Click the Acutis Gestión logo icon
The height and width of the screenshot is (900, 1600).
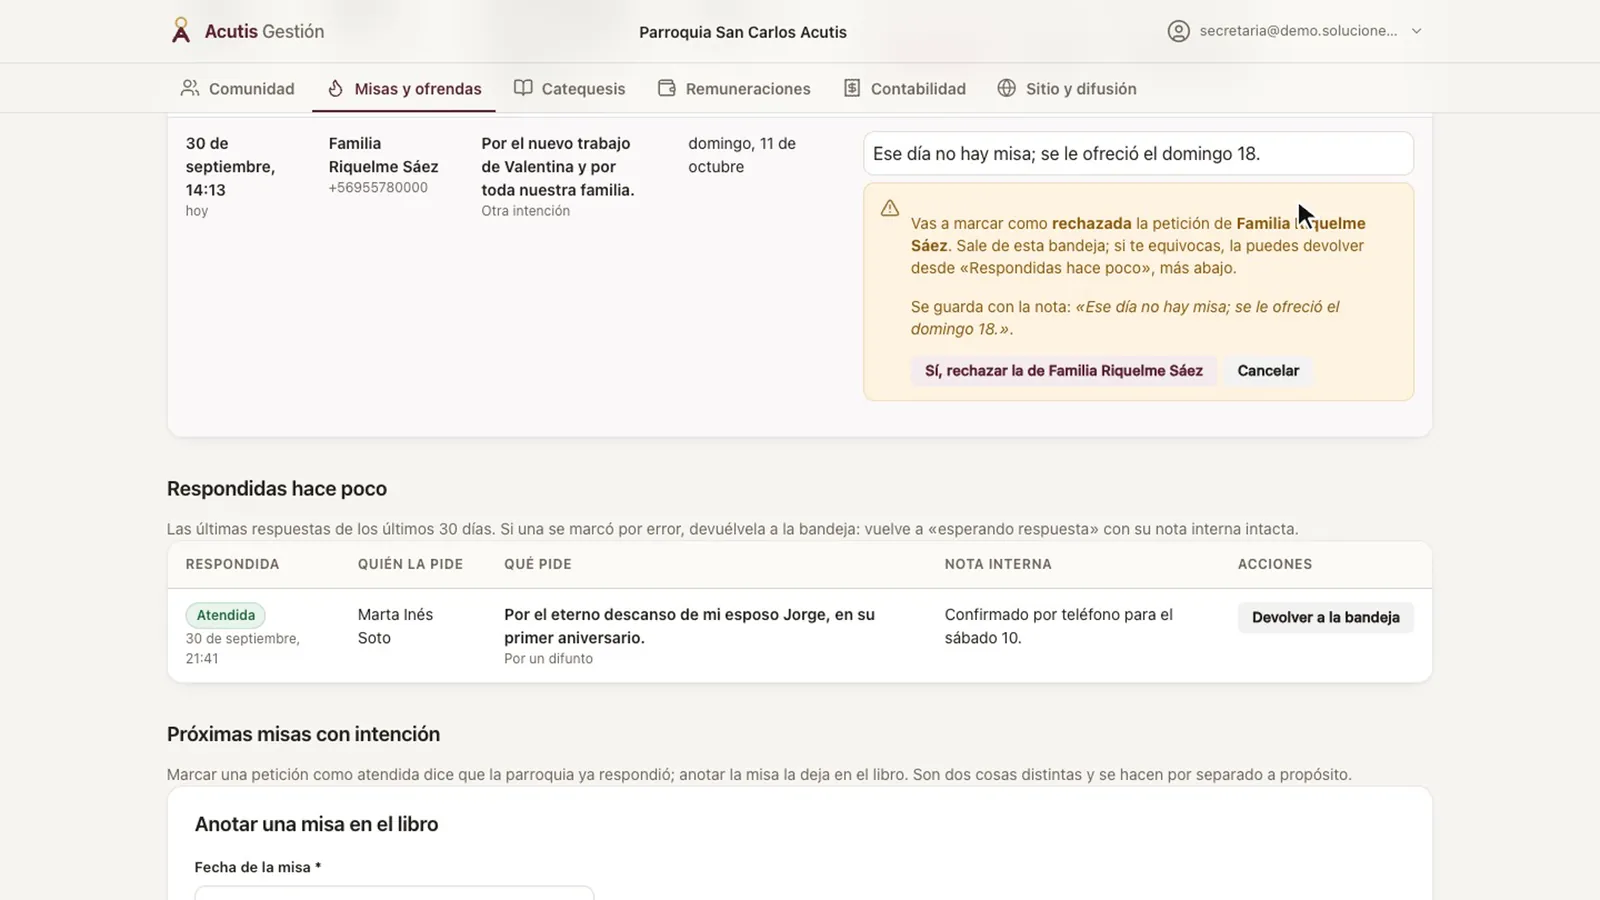(181, 31)
